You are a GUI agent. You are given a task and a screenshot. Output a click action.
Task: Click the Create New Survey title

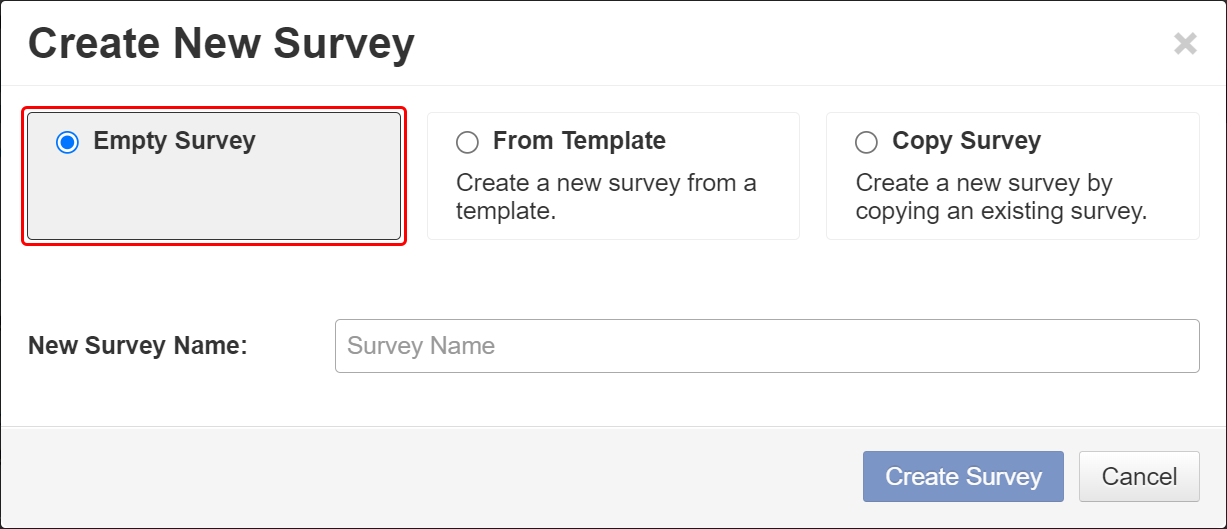[221, 44]
